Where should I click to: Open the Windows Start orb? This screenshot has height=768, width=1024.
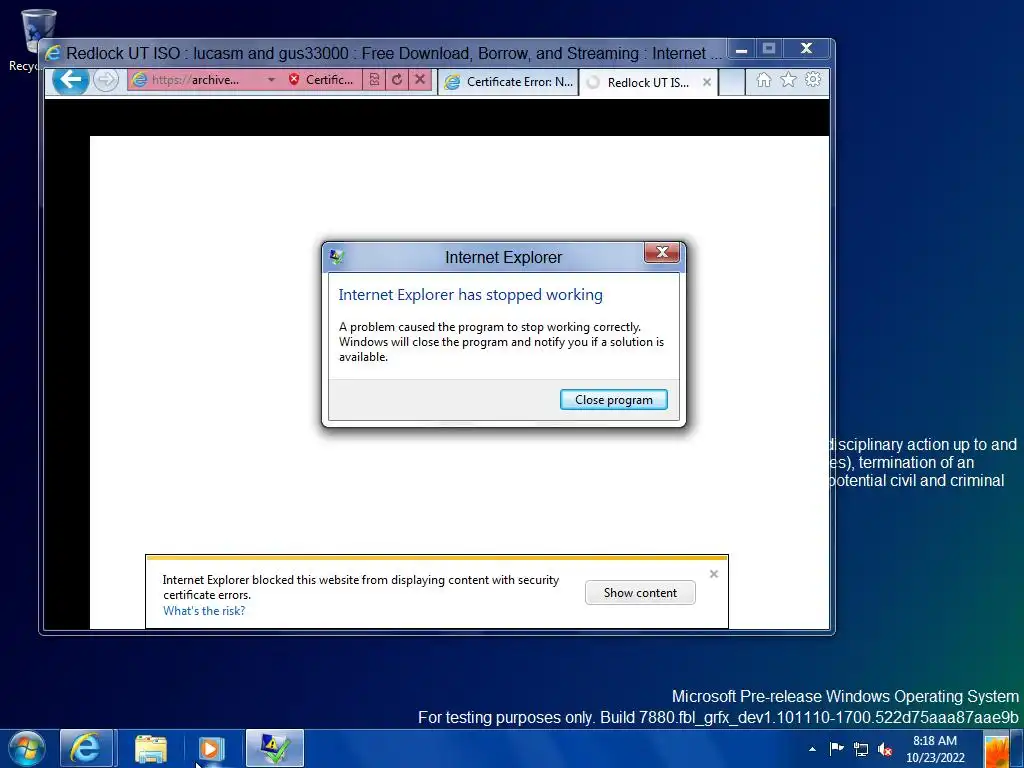pos(27,748)
